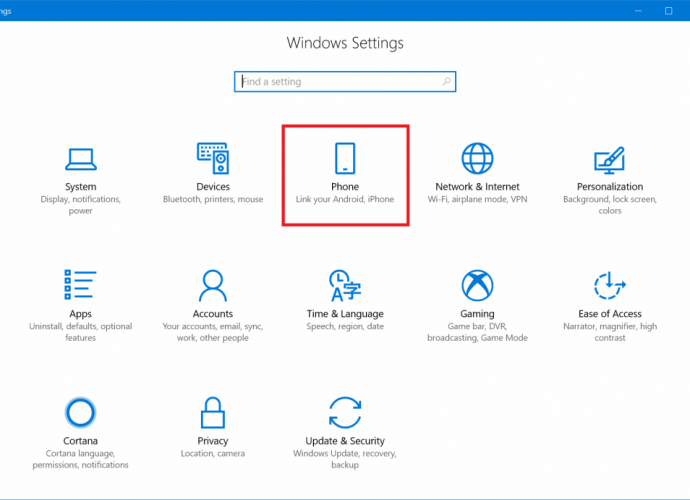This screenshot has height=500, width=690.
Task: Minimize the Settings window
Action: tap(638, 11)
